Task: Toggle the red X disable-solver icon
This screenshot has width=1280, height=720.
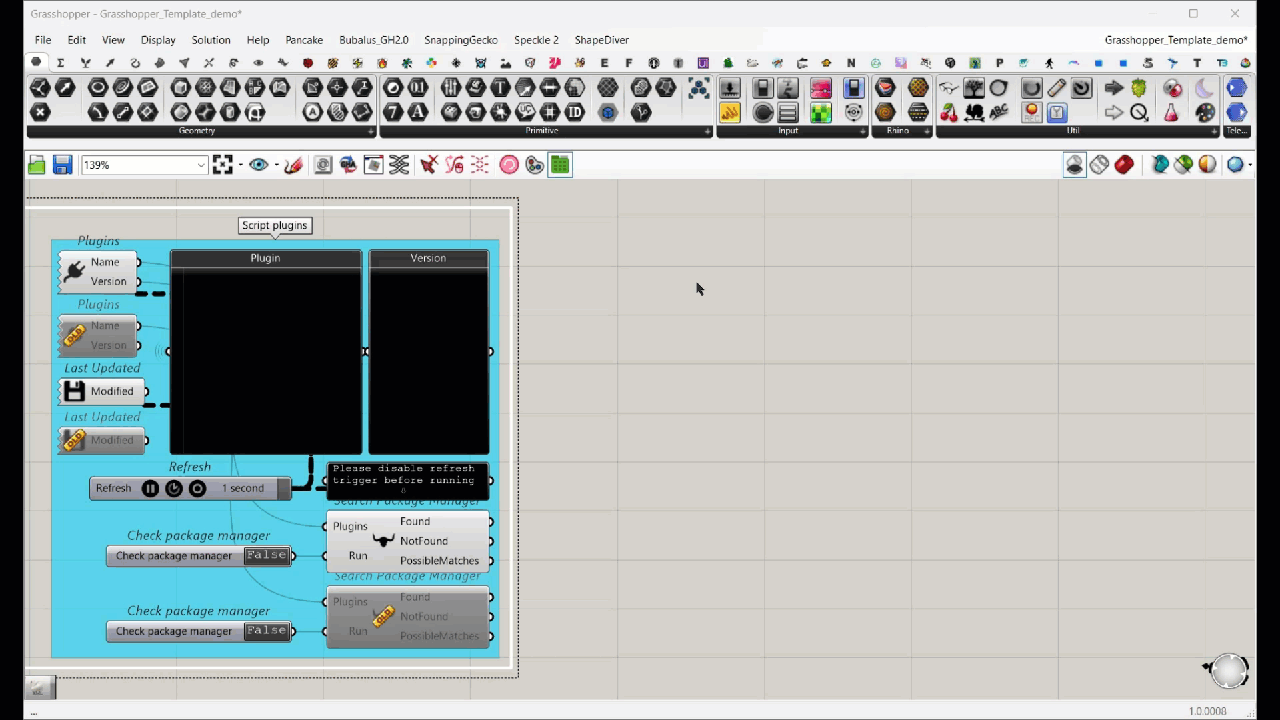Action: click(429, 165)
